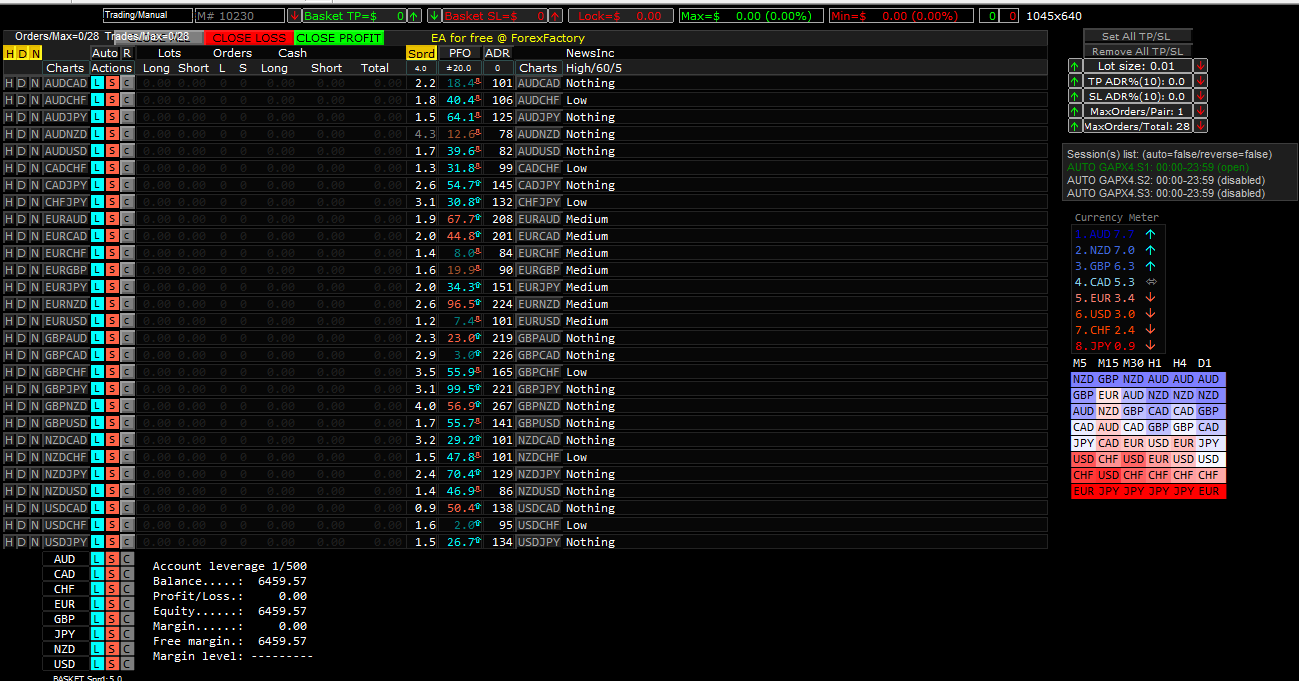Raise SL ADR%(10) with green up arrow
The height and width of the screenshot is (681, 1299).
click(1075, 96)
